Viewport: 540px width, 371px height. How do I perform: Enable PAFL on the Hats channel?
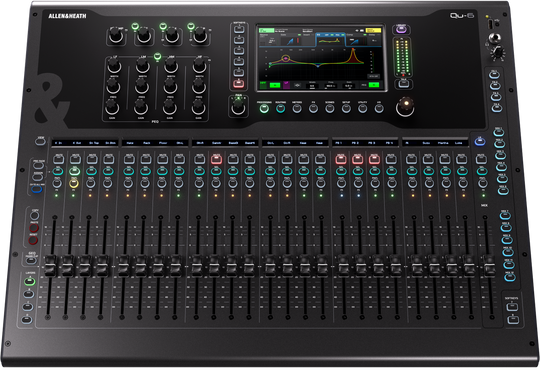click(x=128, y=183)
